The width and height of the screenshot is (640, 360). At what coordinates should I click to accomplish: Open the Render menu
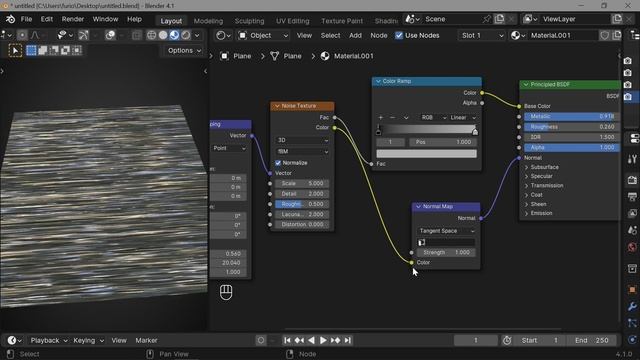[x=73, y=19]
